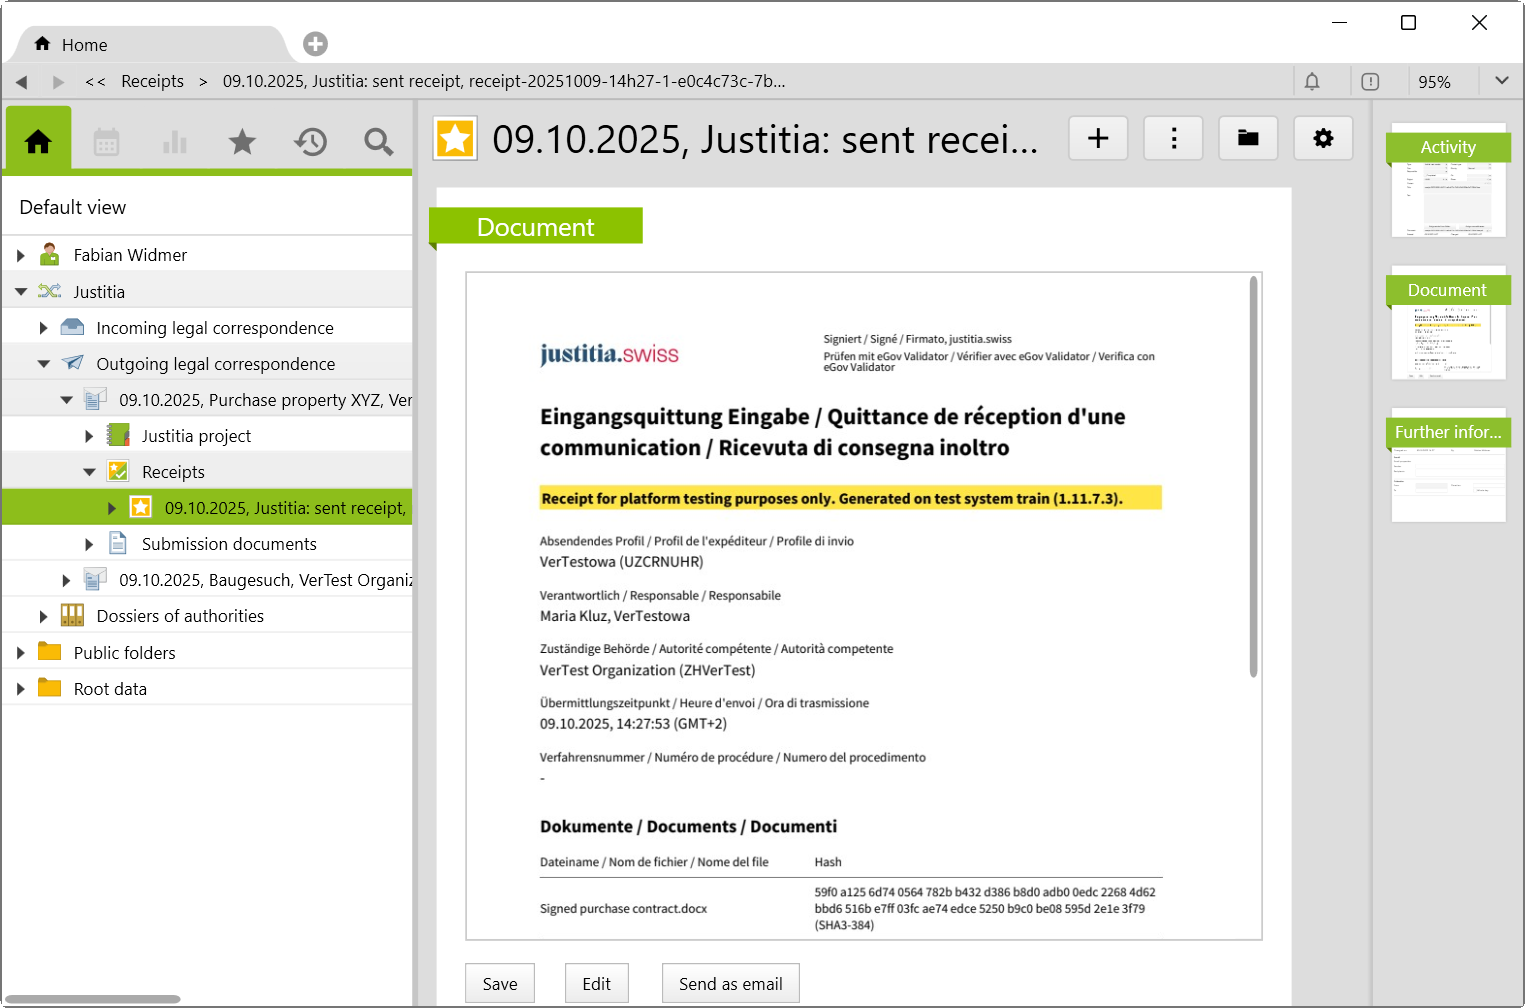1525x1008 pixels.
Task: Click the notification bell icon
Action: (1312, 82)
